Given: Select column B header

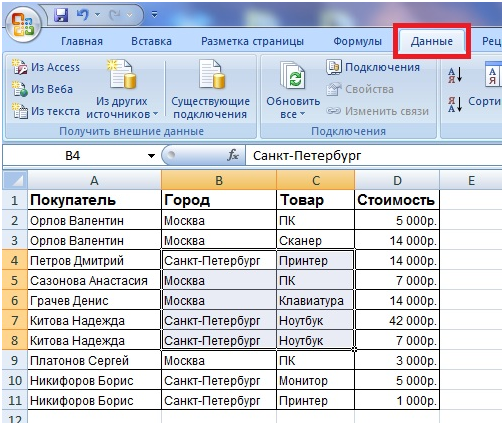Looking at the screenshot, I should point(219,180).
